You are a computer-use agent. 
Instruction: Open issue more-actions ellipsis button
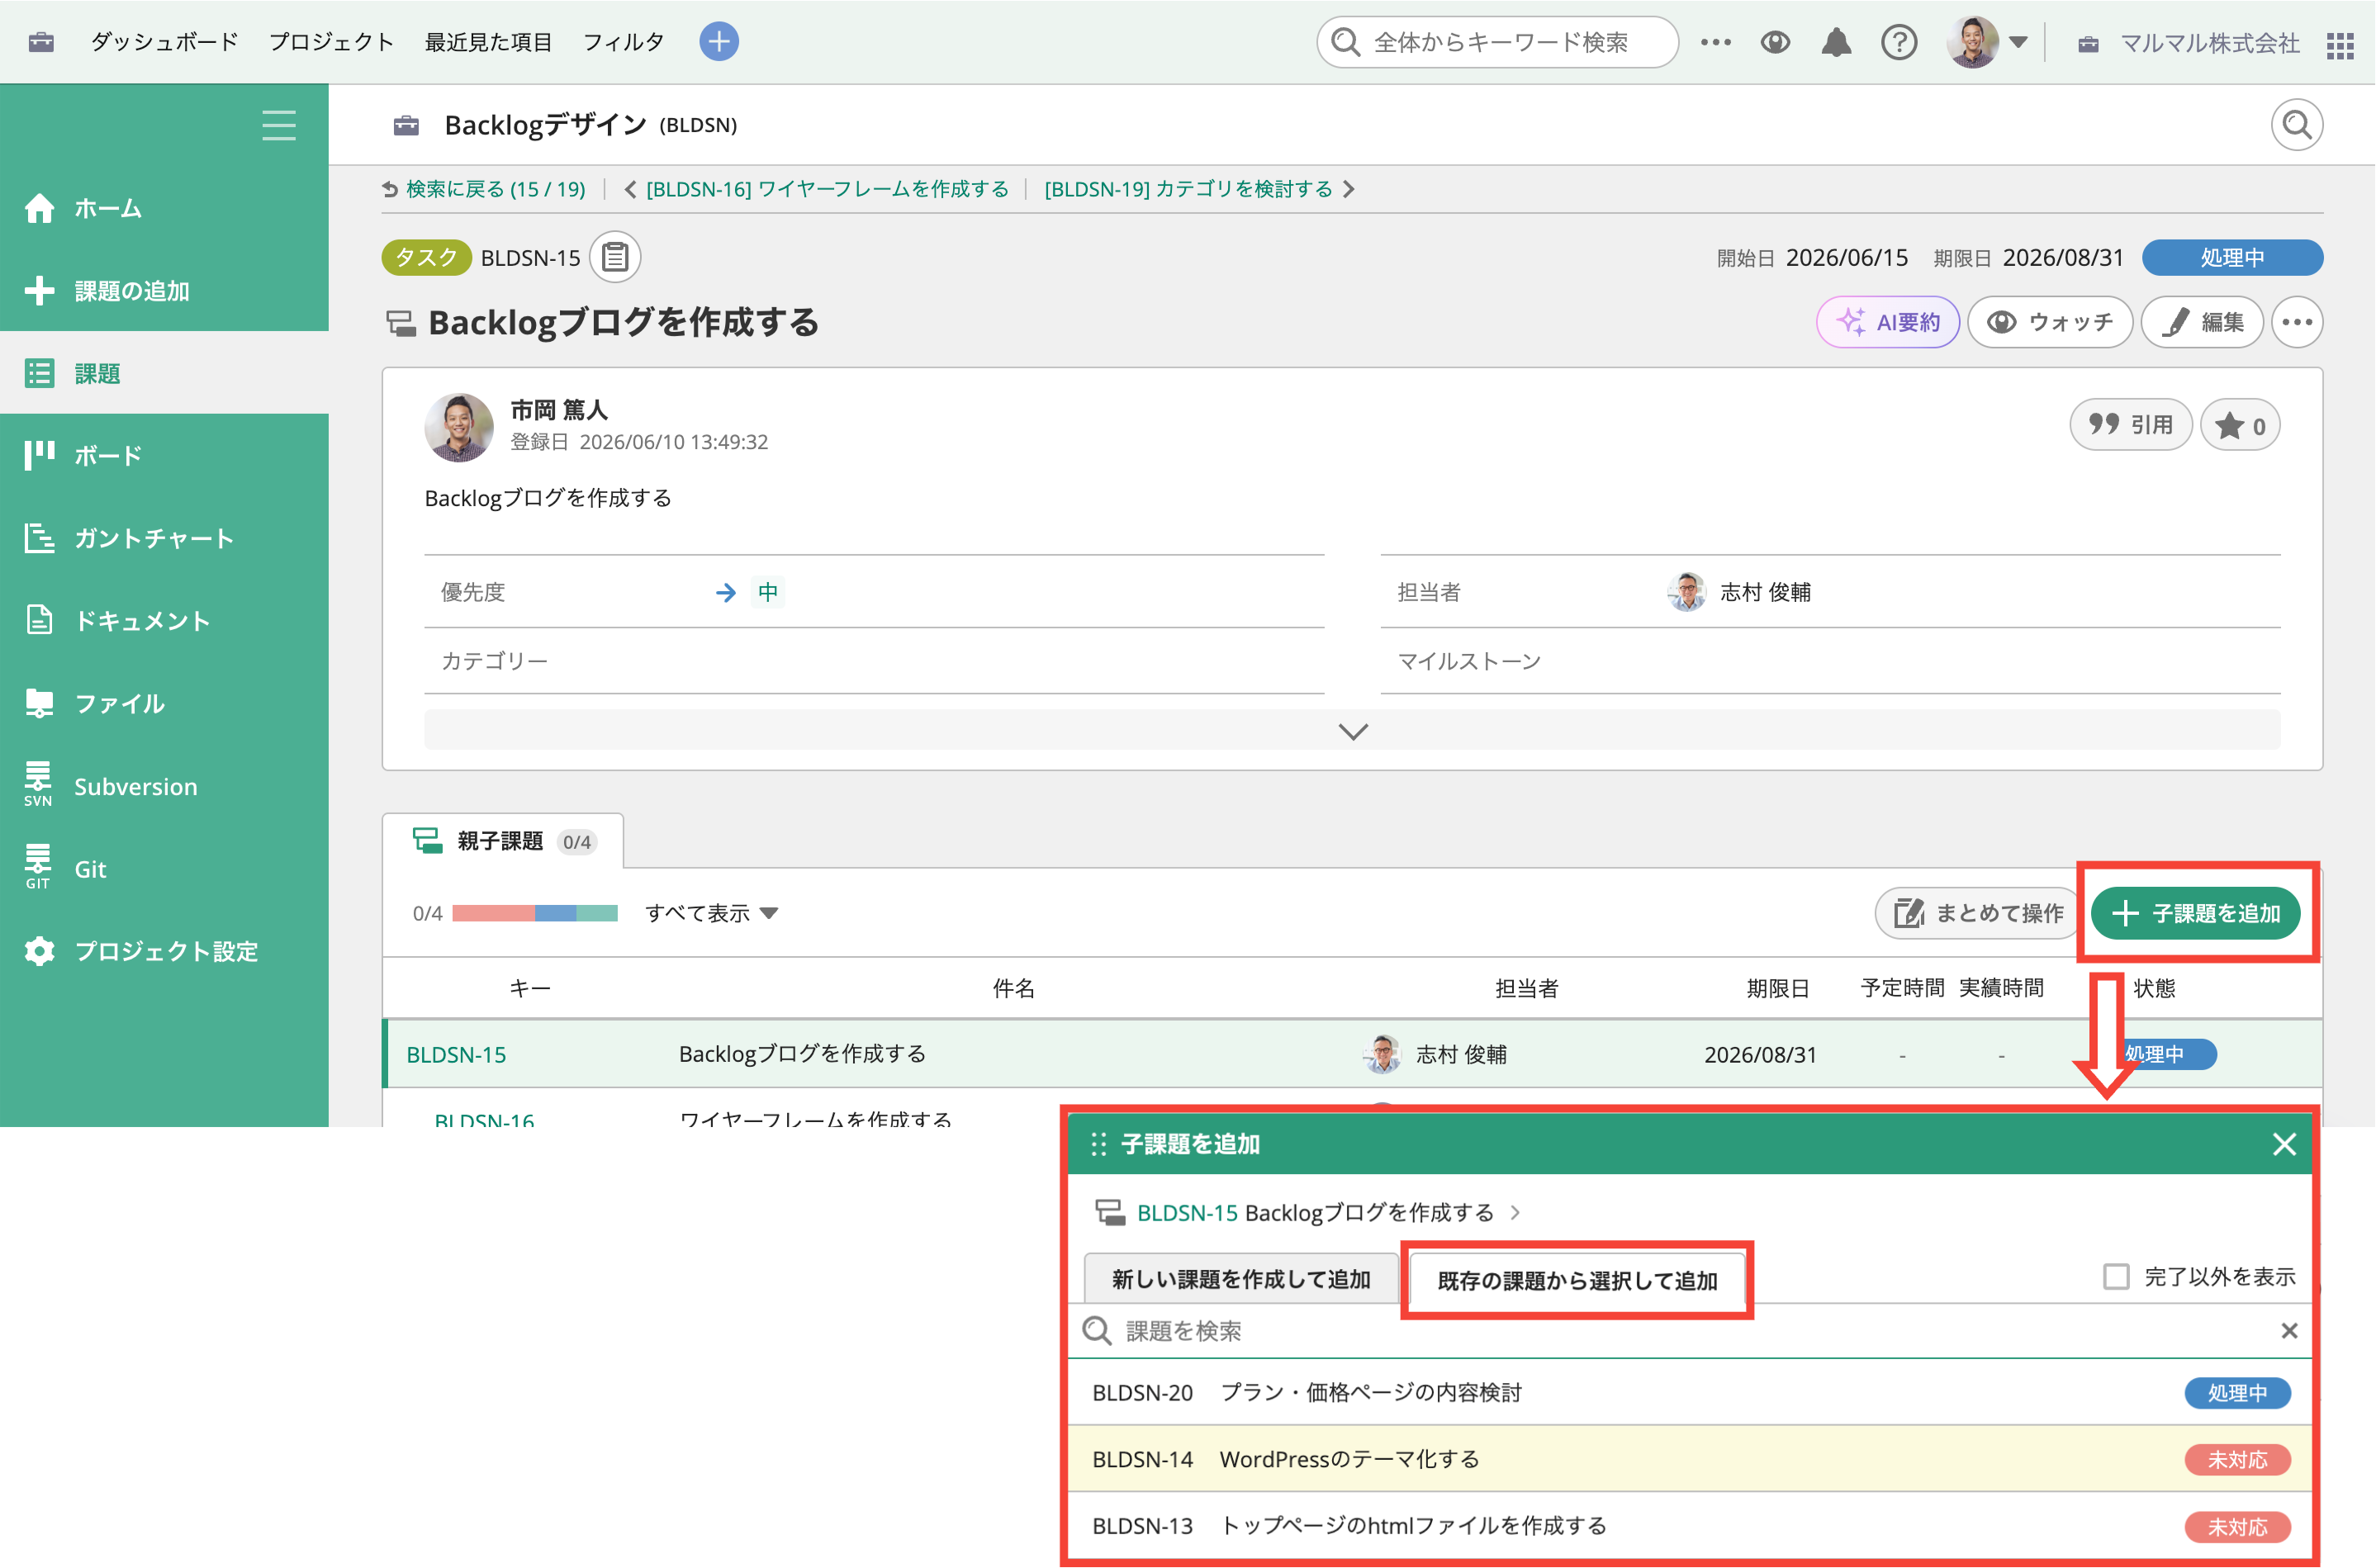click(x=2296, y=322)
